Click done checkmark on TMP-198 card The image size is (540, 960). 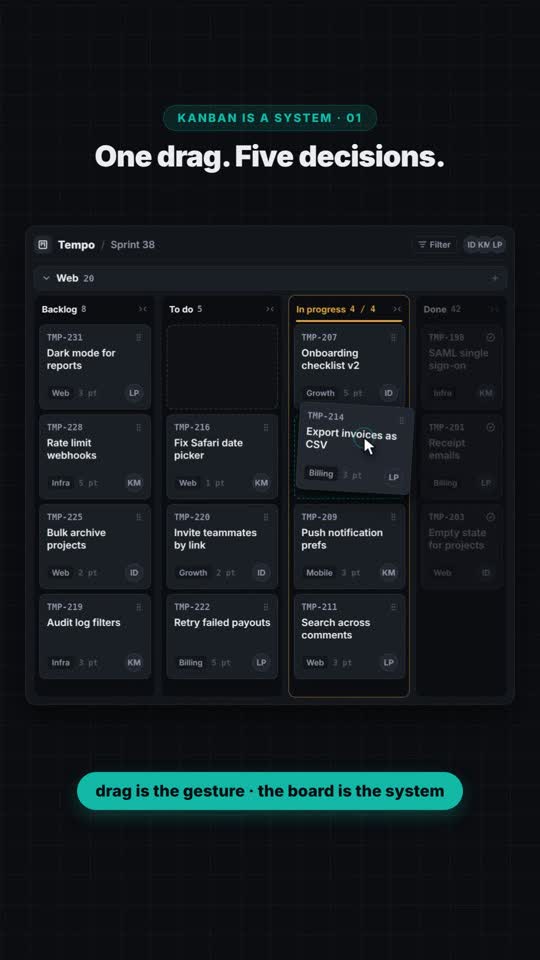[x=490, y=337]
